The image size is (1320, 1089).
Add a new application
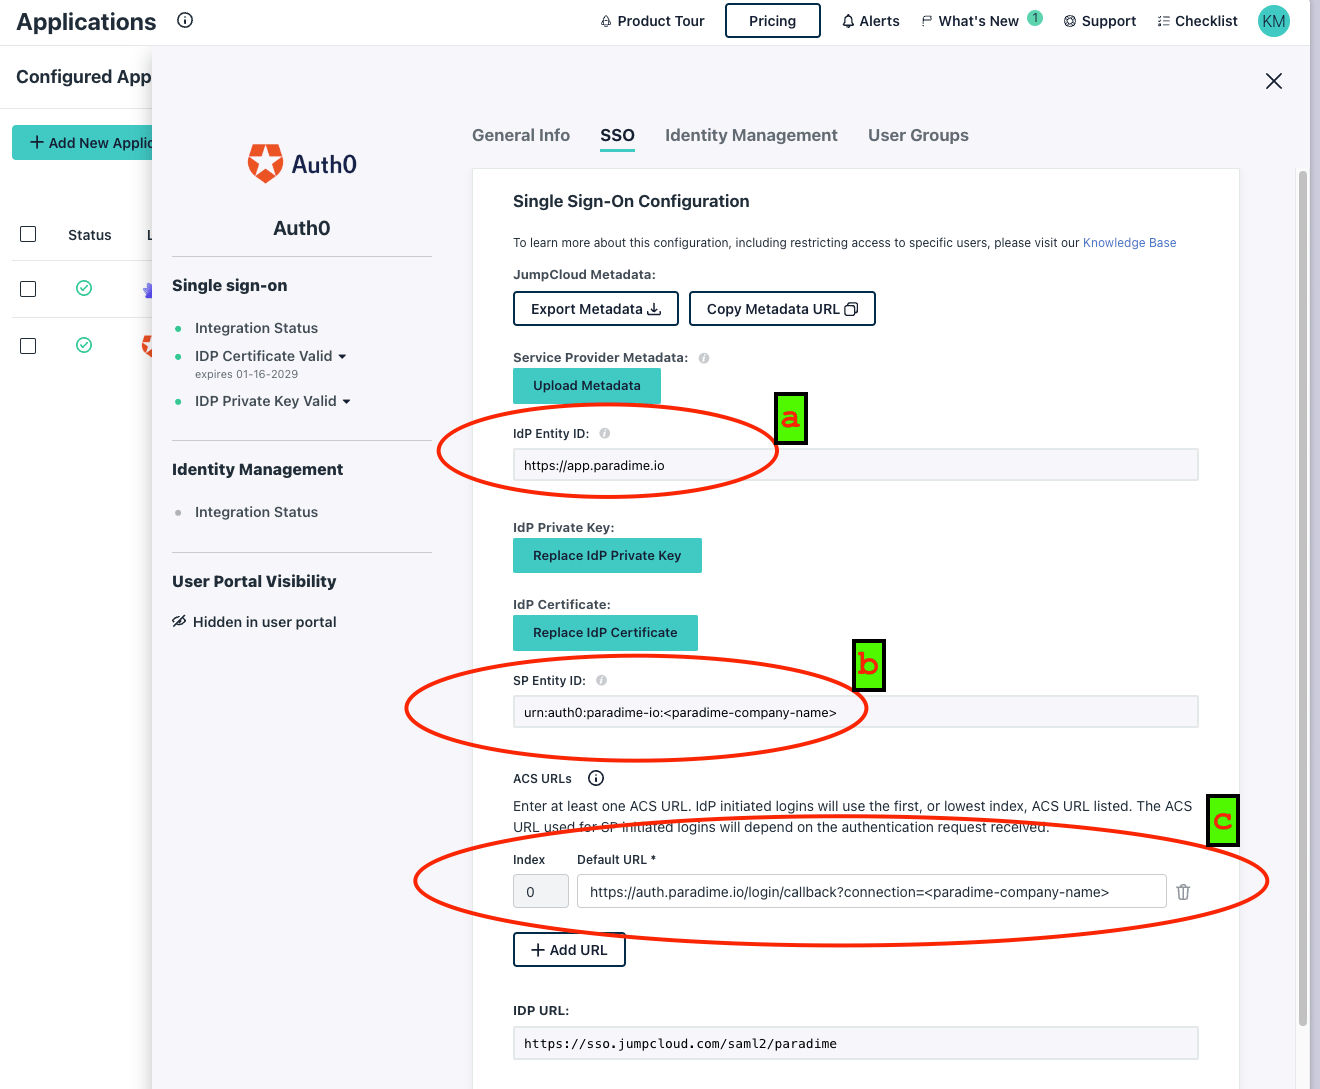(83, 143)
